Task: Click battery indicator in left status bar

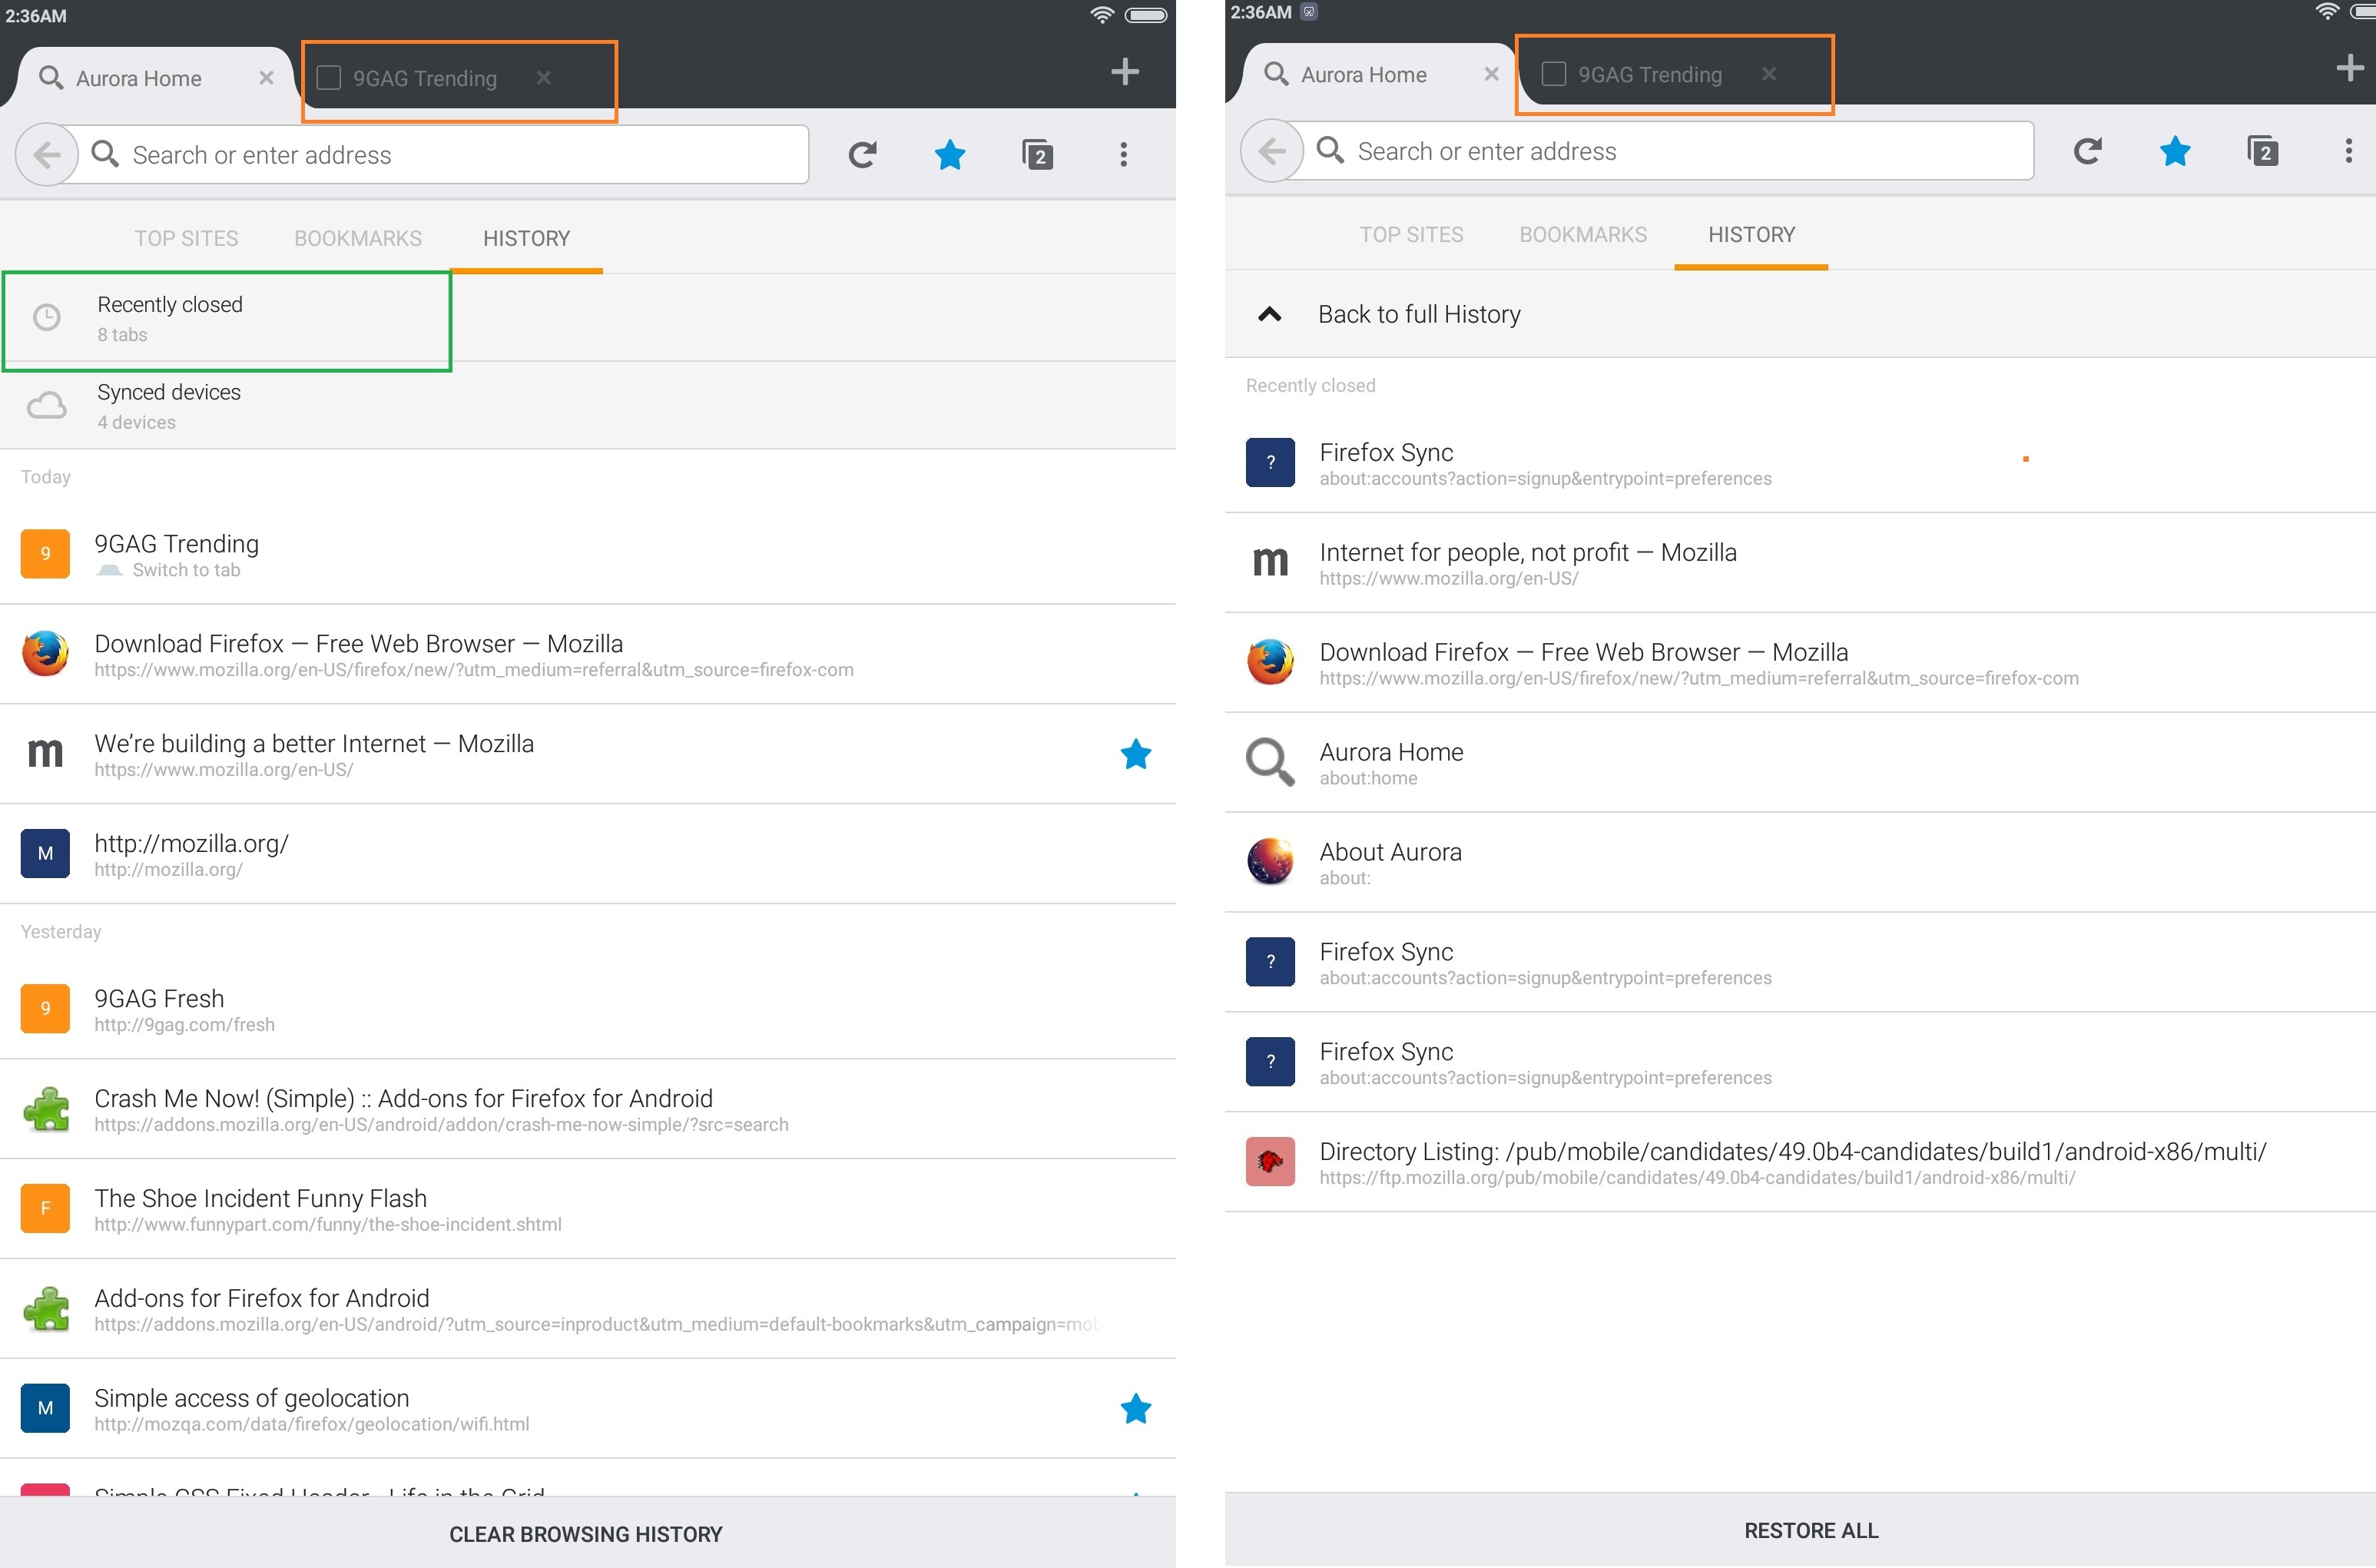Action: (x=1145, y=15)
